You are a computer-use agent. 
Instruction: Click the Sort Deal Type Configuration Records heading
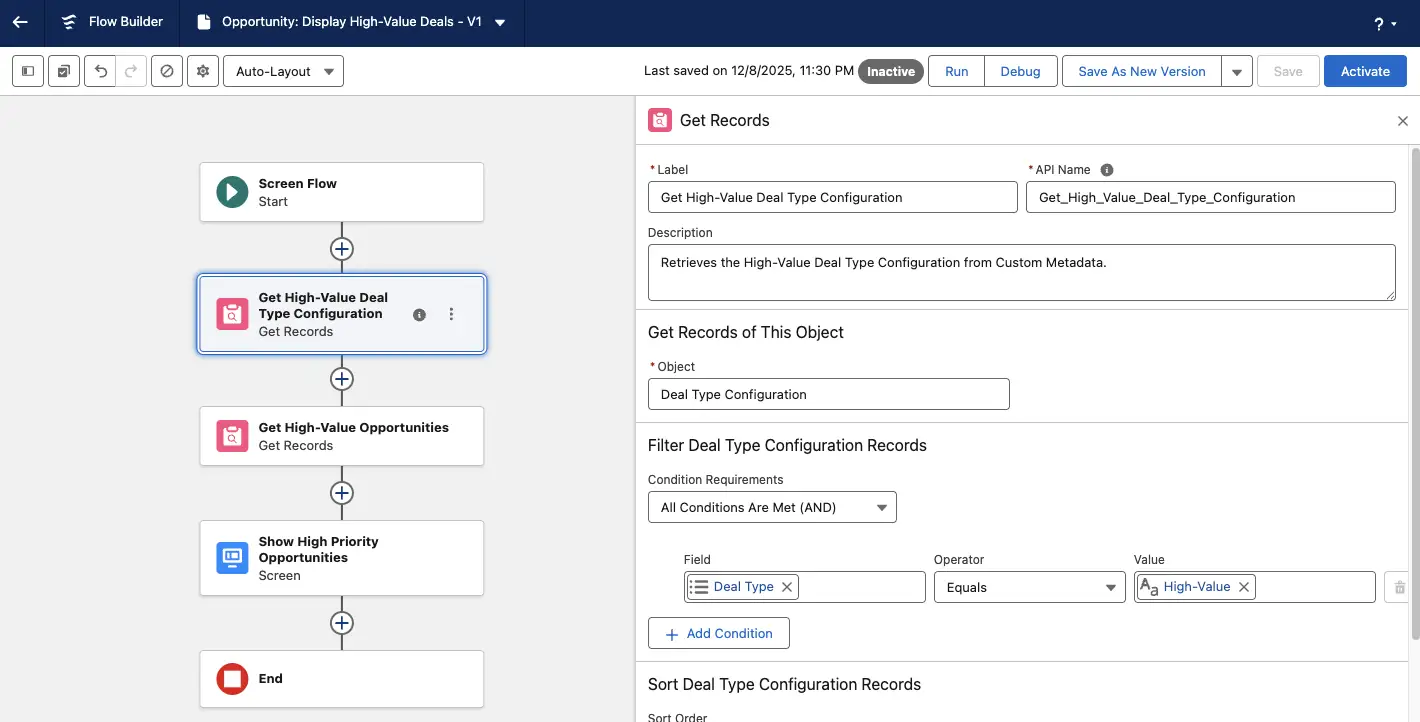(784, 685)
